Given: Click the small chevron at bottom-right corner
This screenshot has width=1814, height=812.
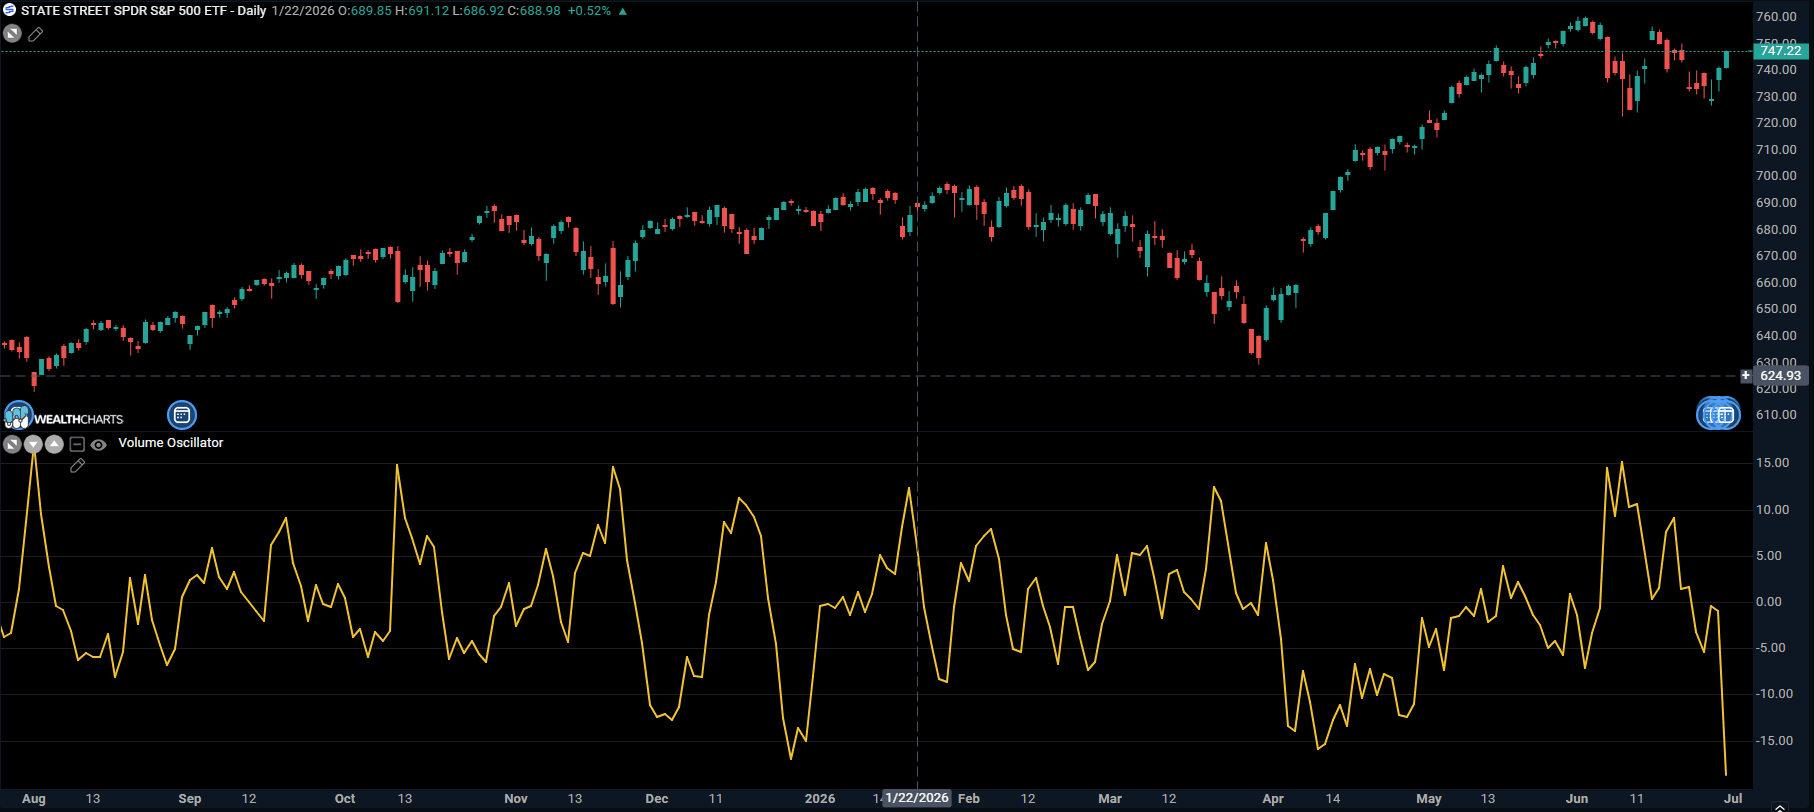Looking at the screenshot, I should pyautogui.click(x=1779, y=806).
